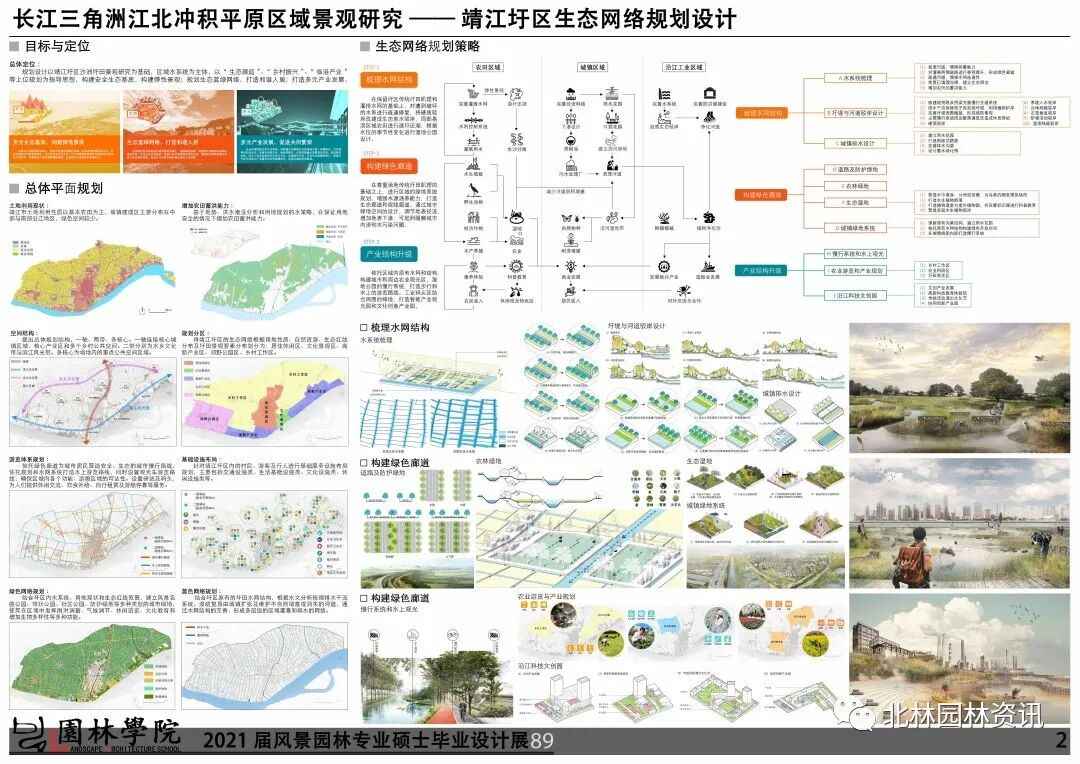
Task: Click the 科普教育 sun icon
Action: [517, 267]
